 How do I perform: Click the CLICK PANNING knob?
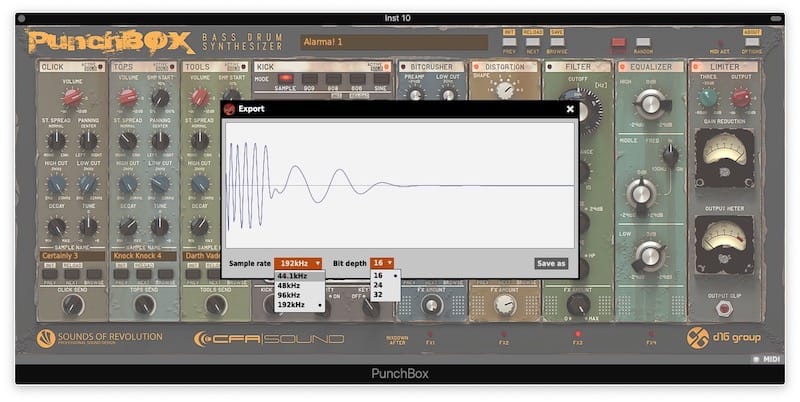click(88, 140)
